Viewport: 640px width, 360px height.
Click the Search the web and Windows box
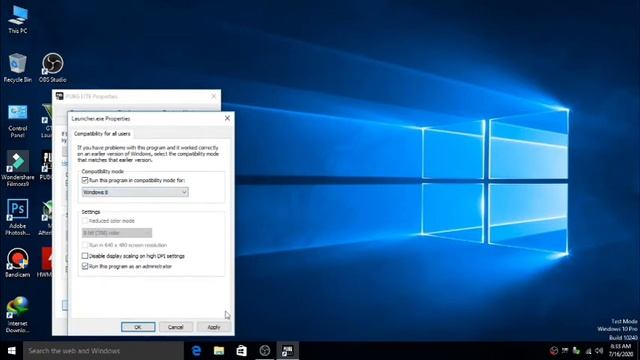(x=103, y=351)
